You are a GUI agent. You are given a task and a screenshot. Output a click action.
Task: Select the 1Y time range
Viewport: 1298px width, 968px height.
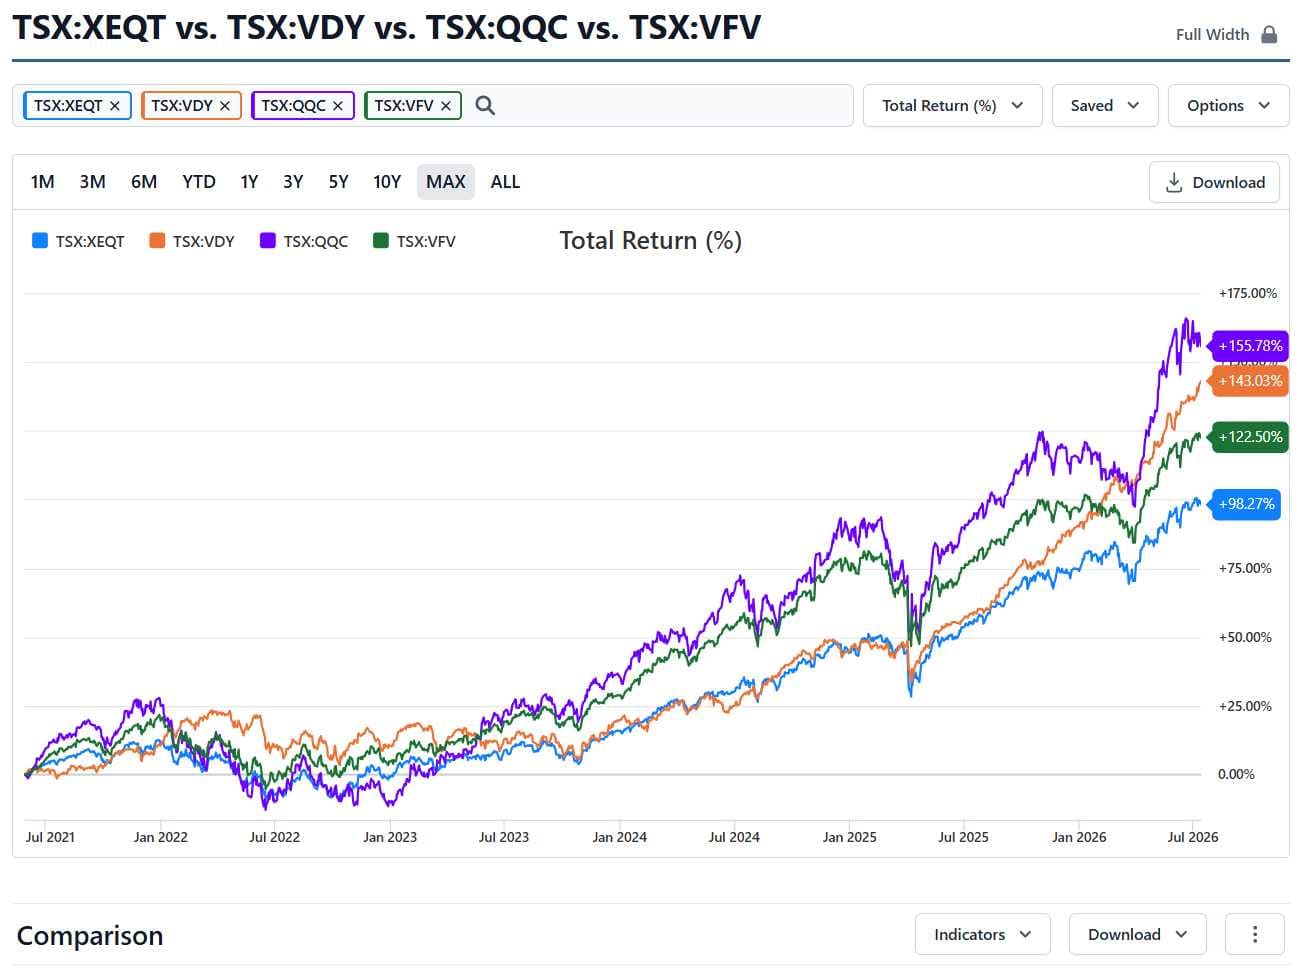(x=249, y=182)
